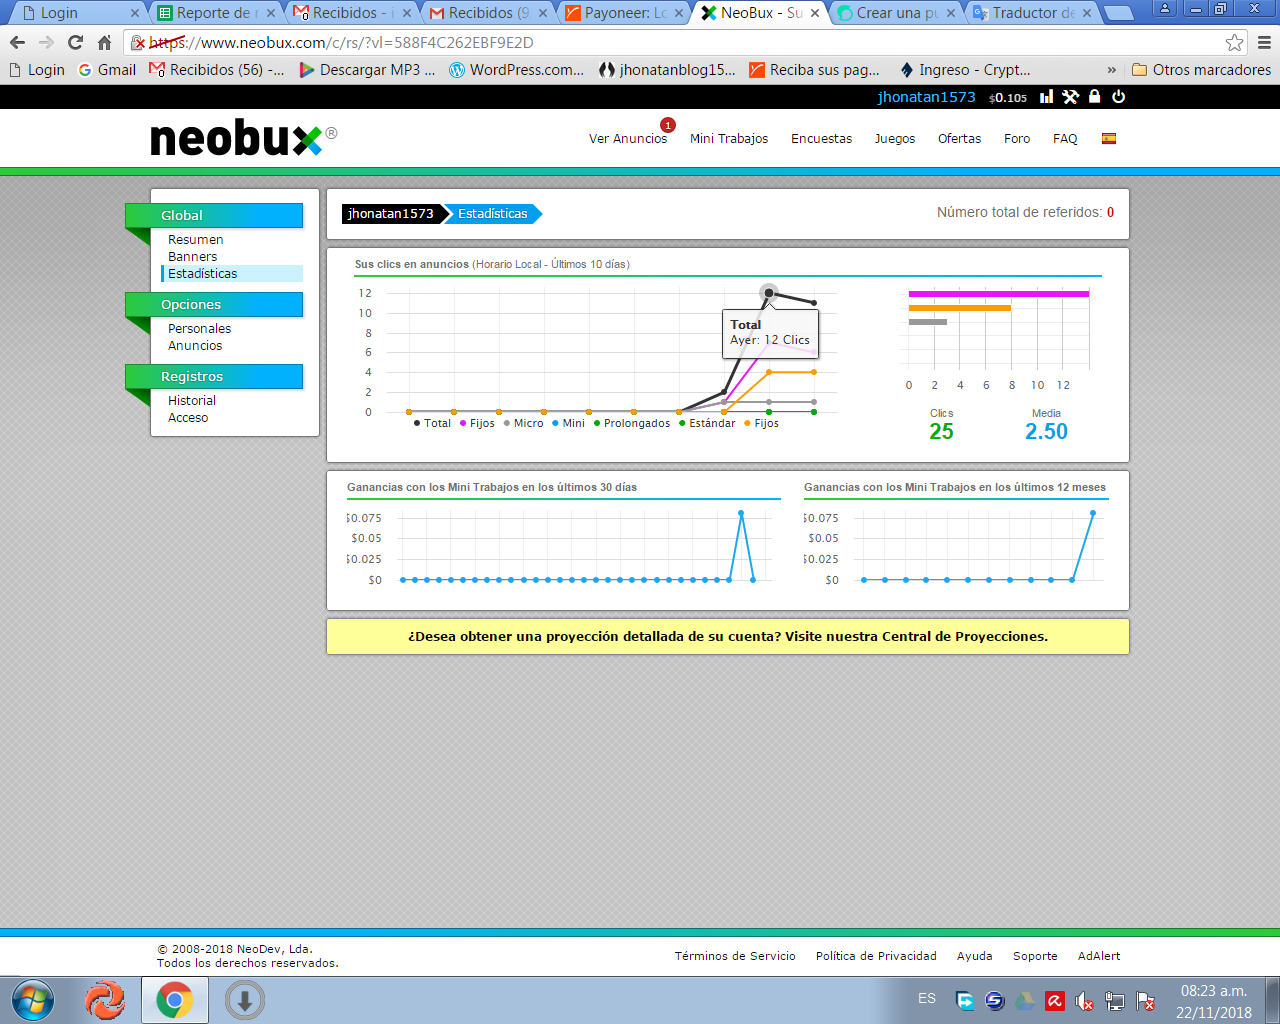
Task: Open the Central de Proyecciones banner link
Action: [728, 636]
